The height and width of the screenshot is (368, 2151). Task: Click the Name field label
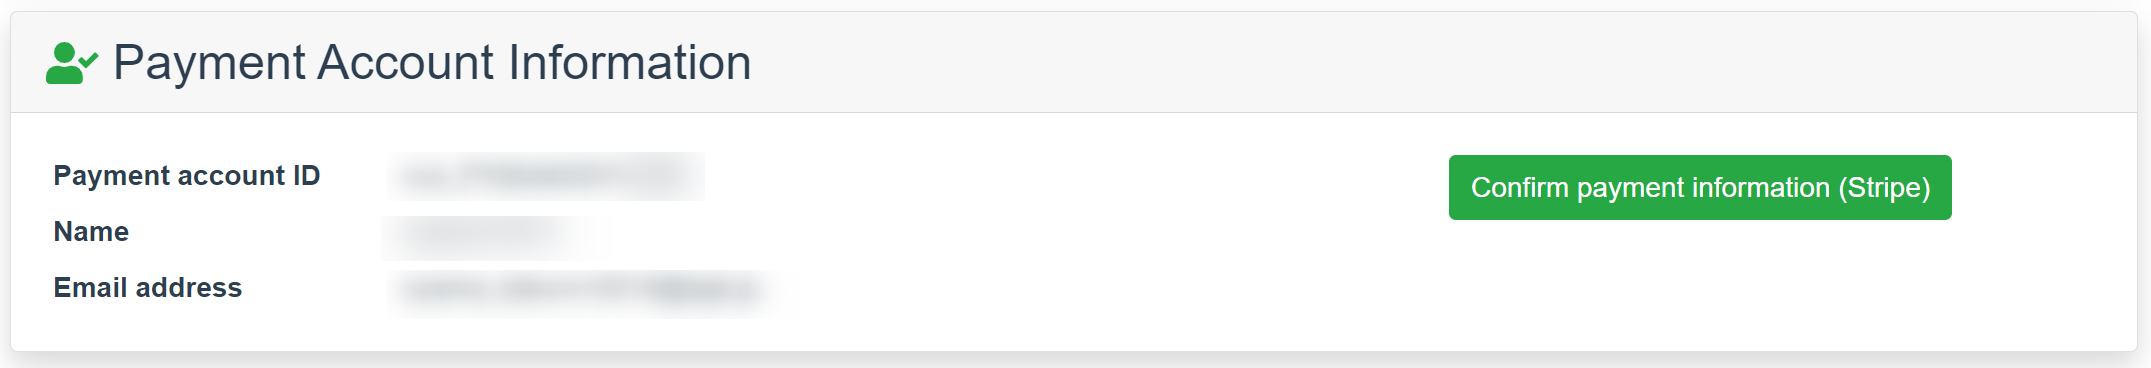91,232
